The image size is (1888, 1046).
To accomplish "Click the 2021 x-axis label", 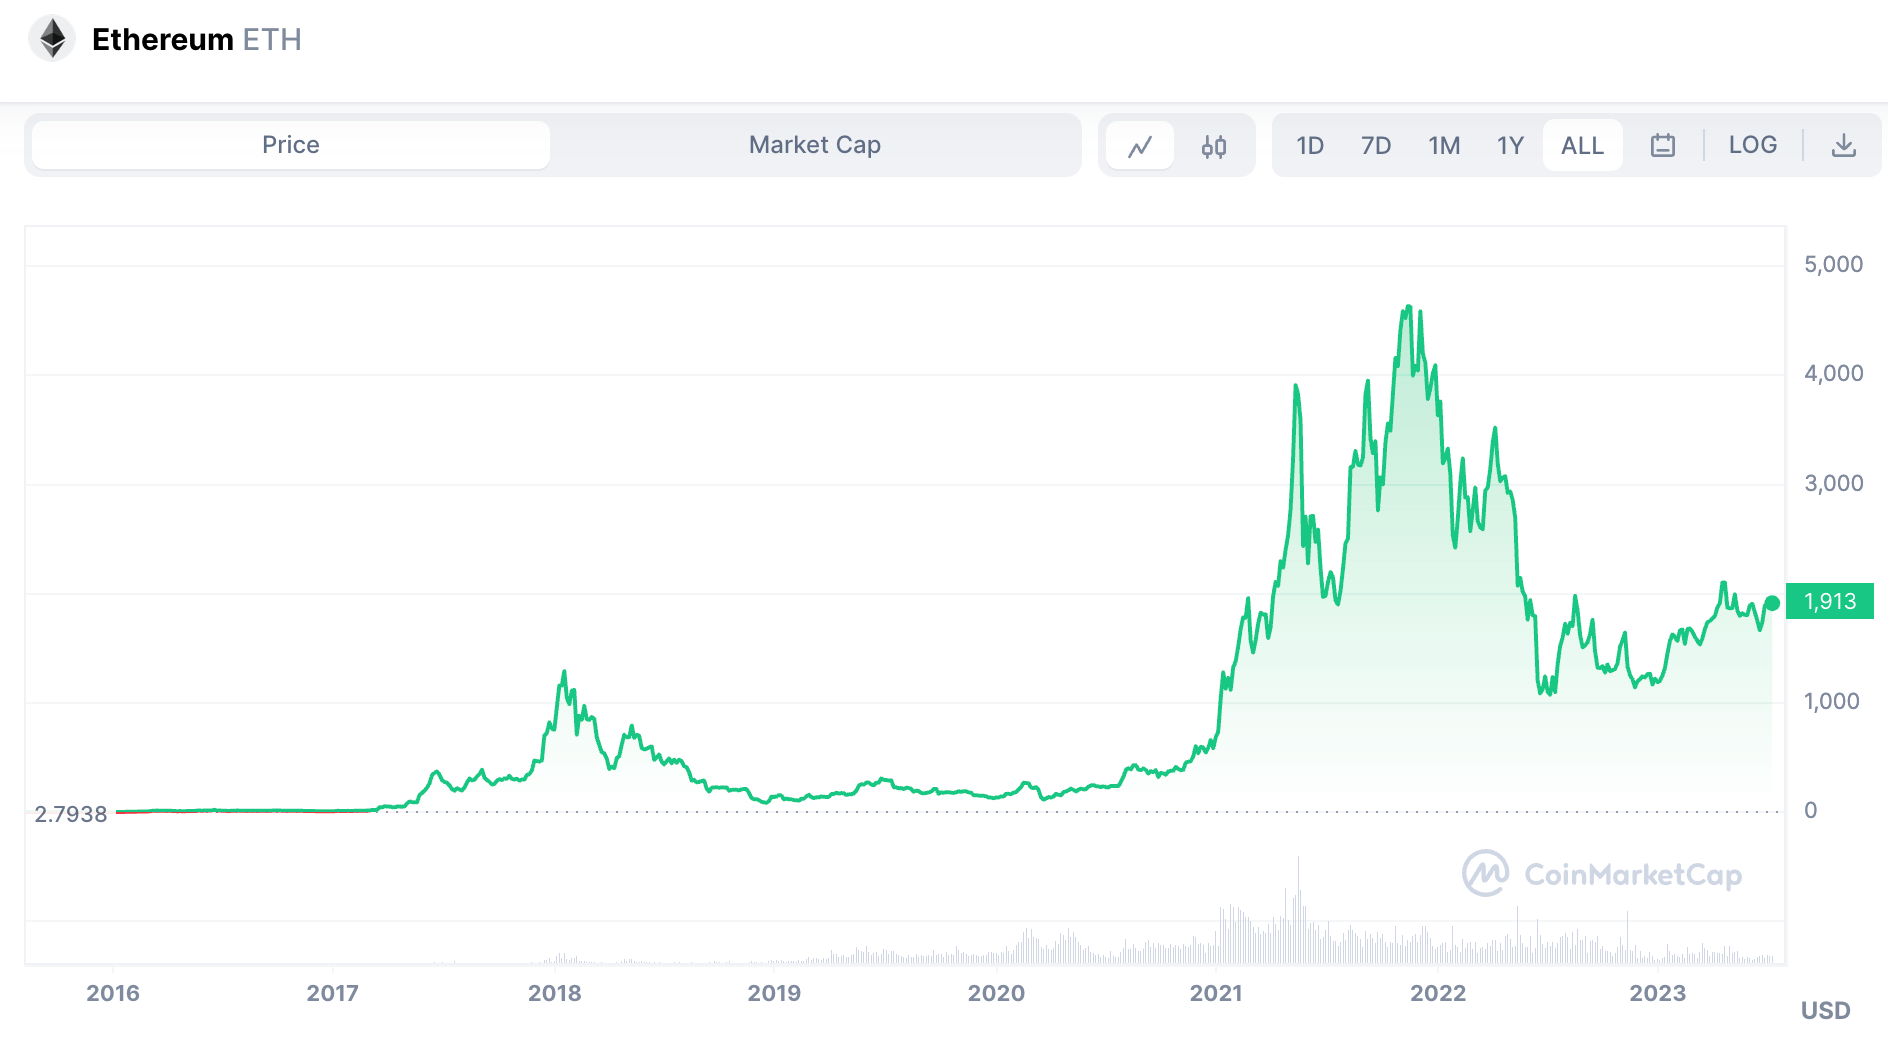I will click(1216, 993).
